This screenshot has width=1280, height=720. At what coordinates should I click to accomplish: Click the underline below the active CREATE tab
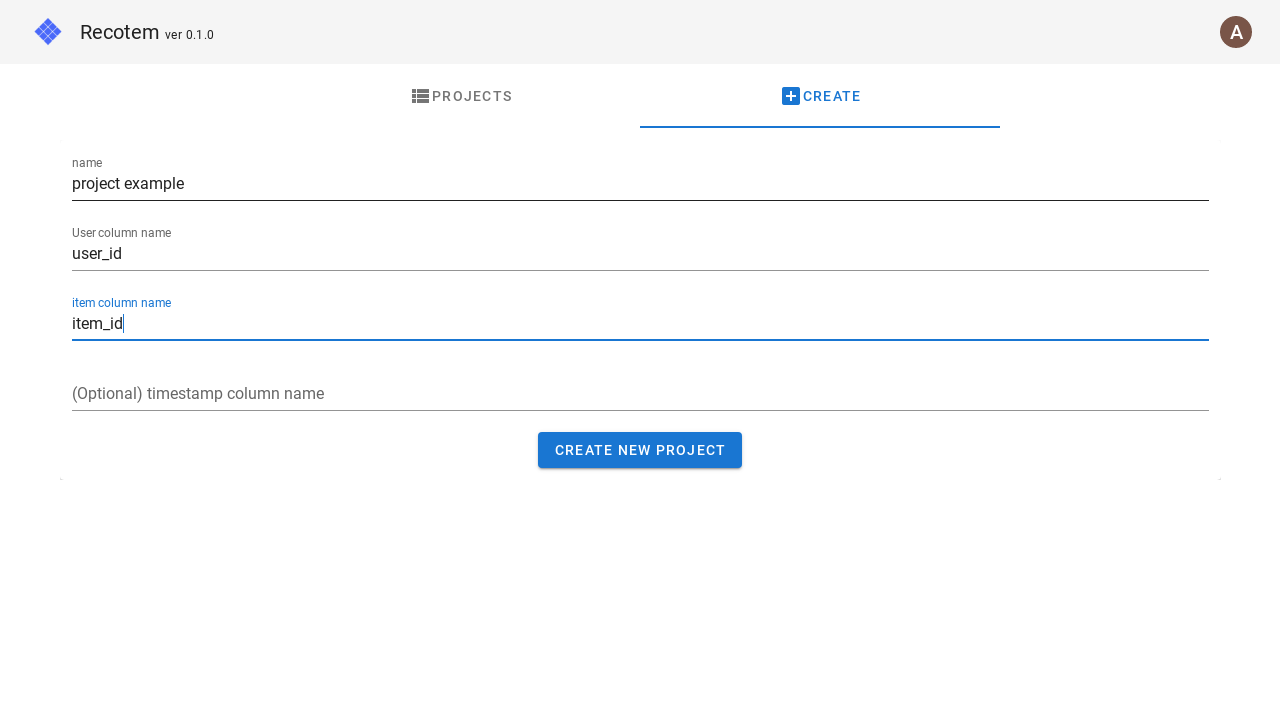[820, 127]
